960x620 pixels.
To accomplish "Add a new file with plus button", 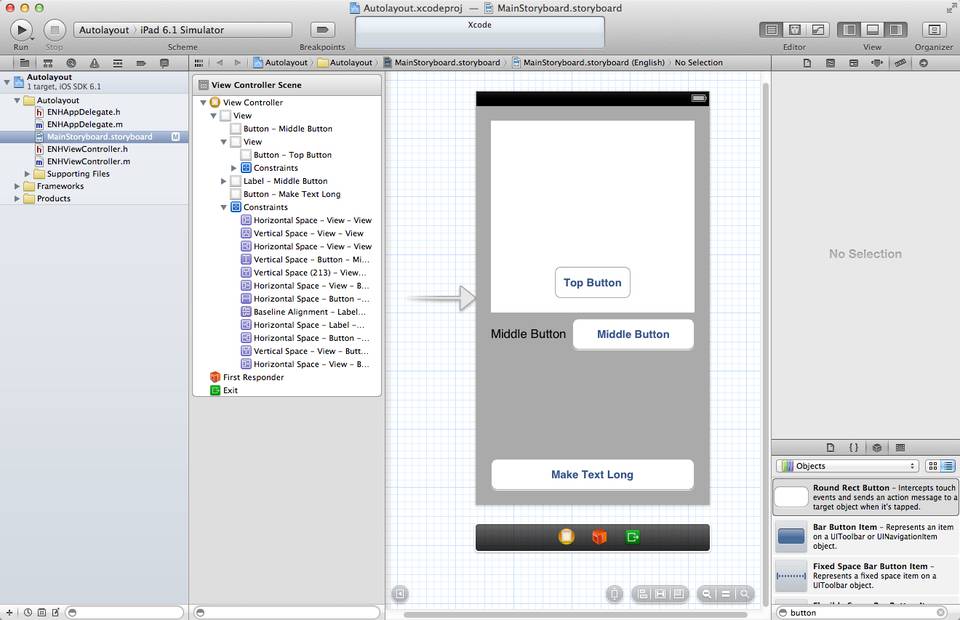I will pyautogui.click(x=9, y=612).
